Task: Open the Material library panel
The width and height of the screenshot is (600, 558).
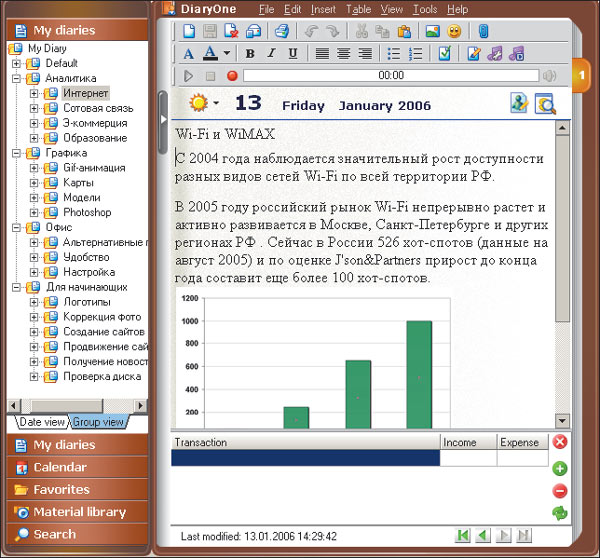Action: (78, 512)
